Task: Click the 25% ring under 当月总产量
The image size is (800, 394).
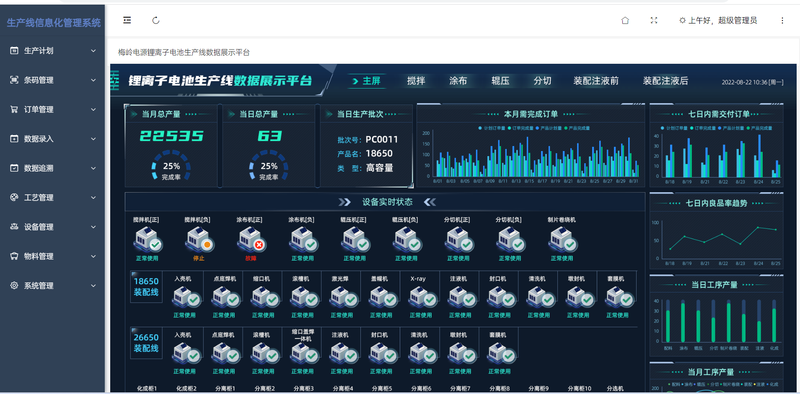Action: coord(171,165)
